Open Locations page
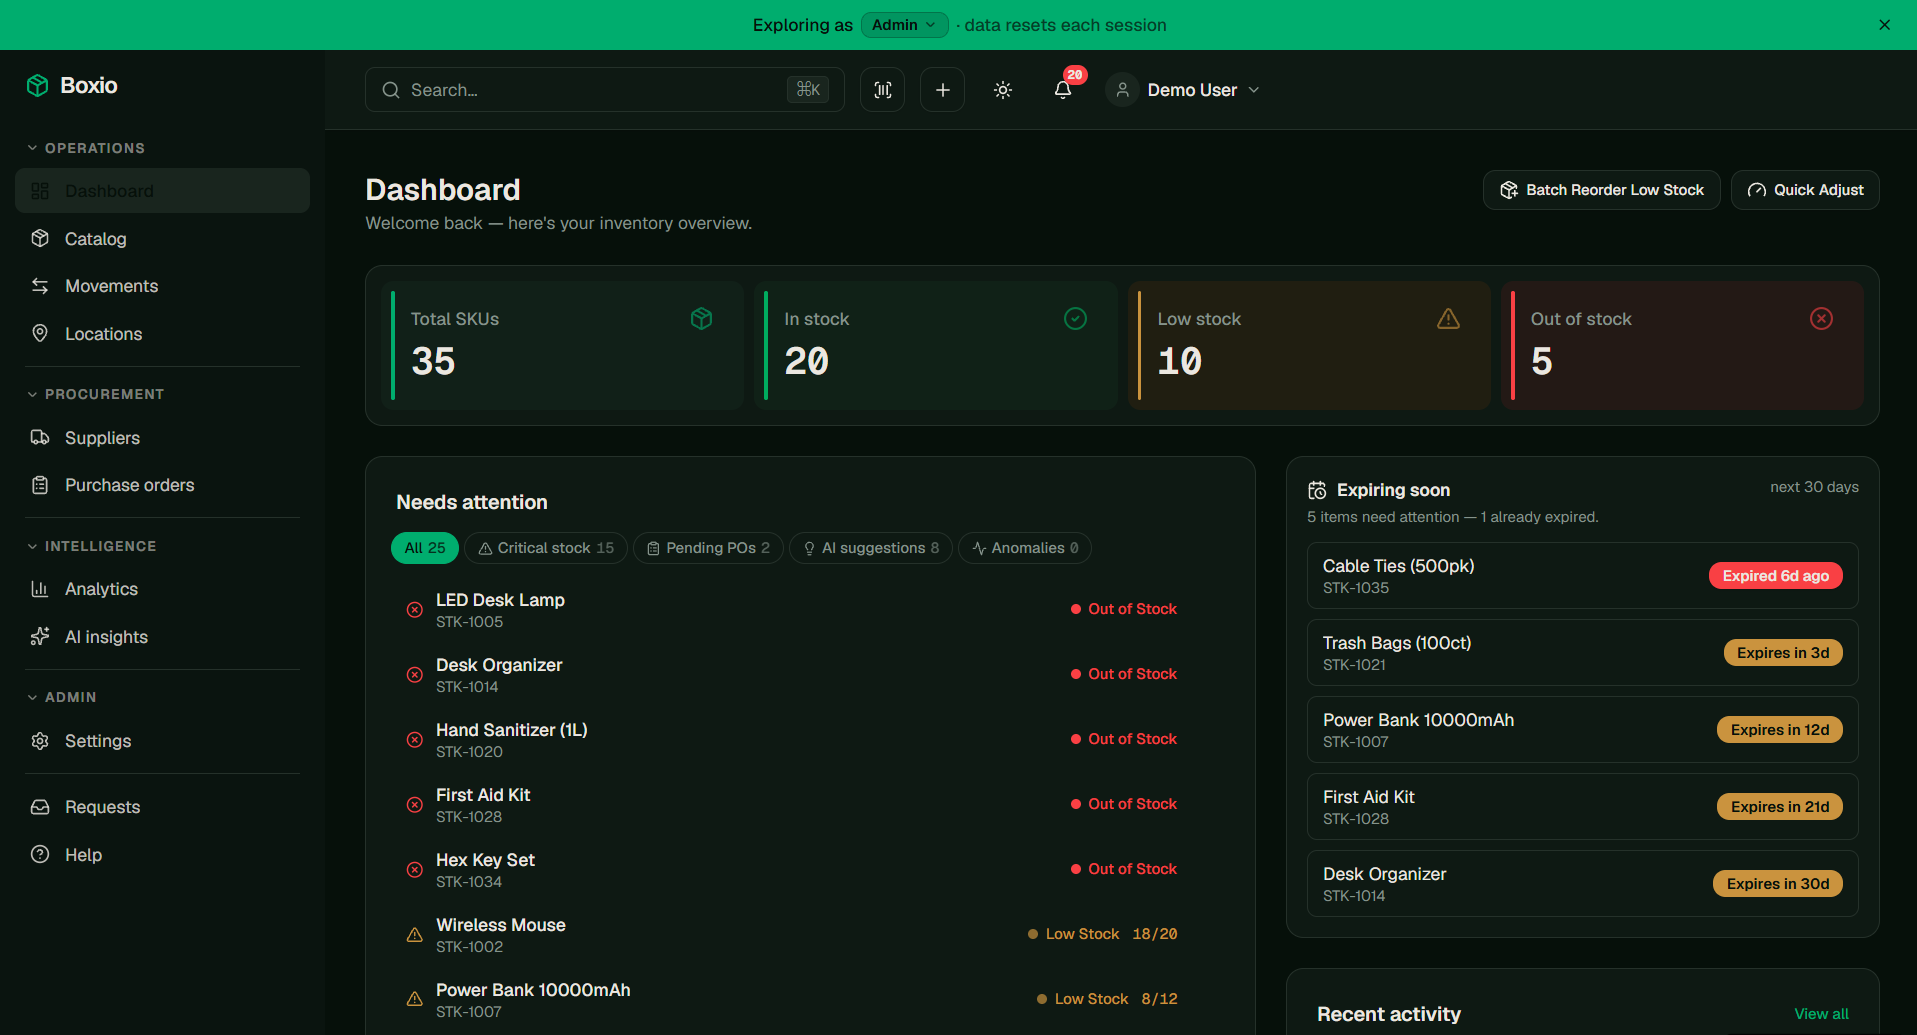Screen dimensions: 1917x1035 pyautogui.click(x=162, y=334)
